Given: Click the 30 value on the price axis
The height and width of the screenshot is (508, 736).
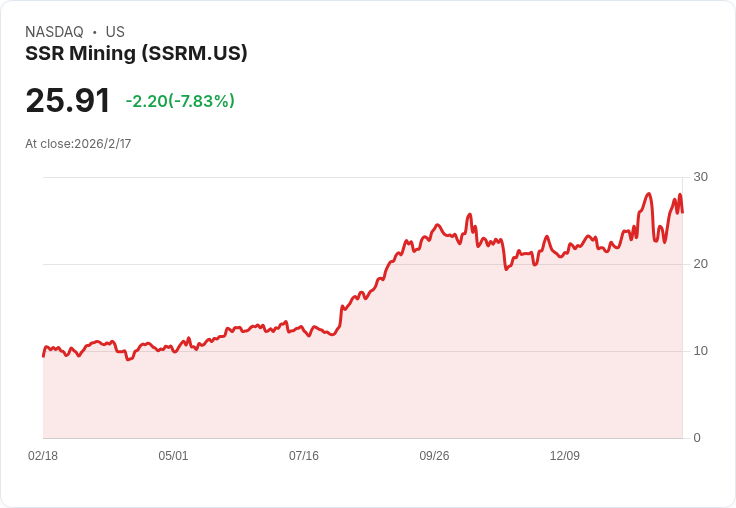Looking at the screenshot, I should click(700, 177).
